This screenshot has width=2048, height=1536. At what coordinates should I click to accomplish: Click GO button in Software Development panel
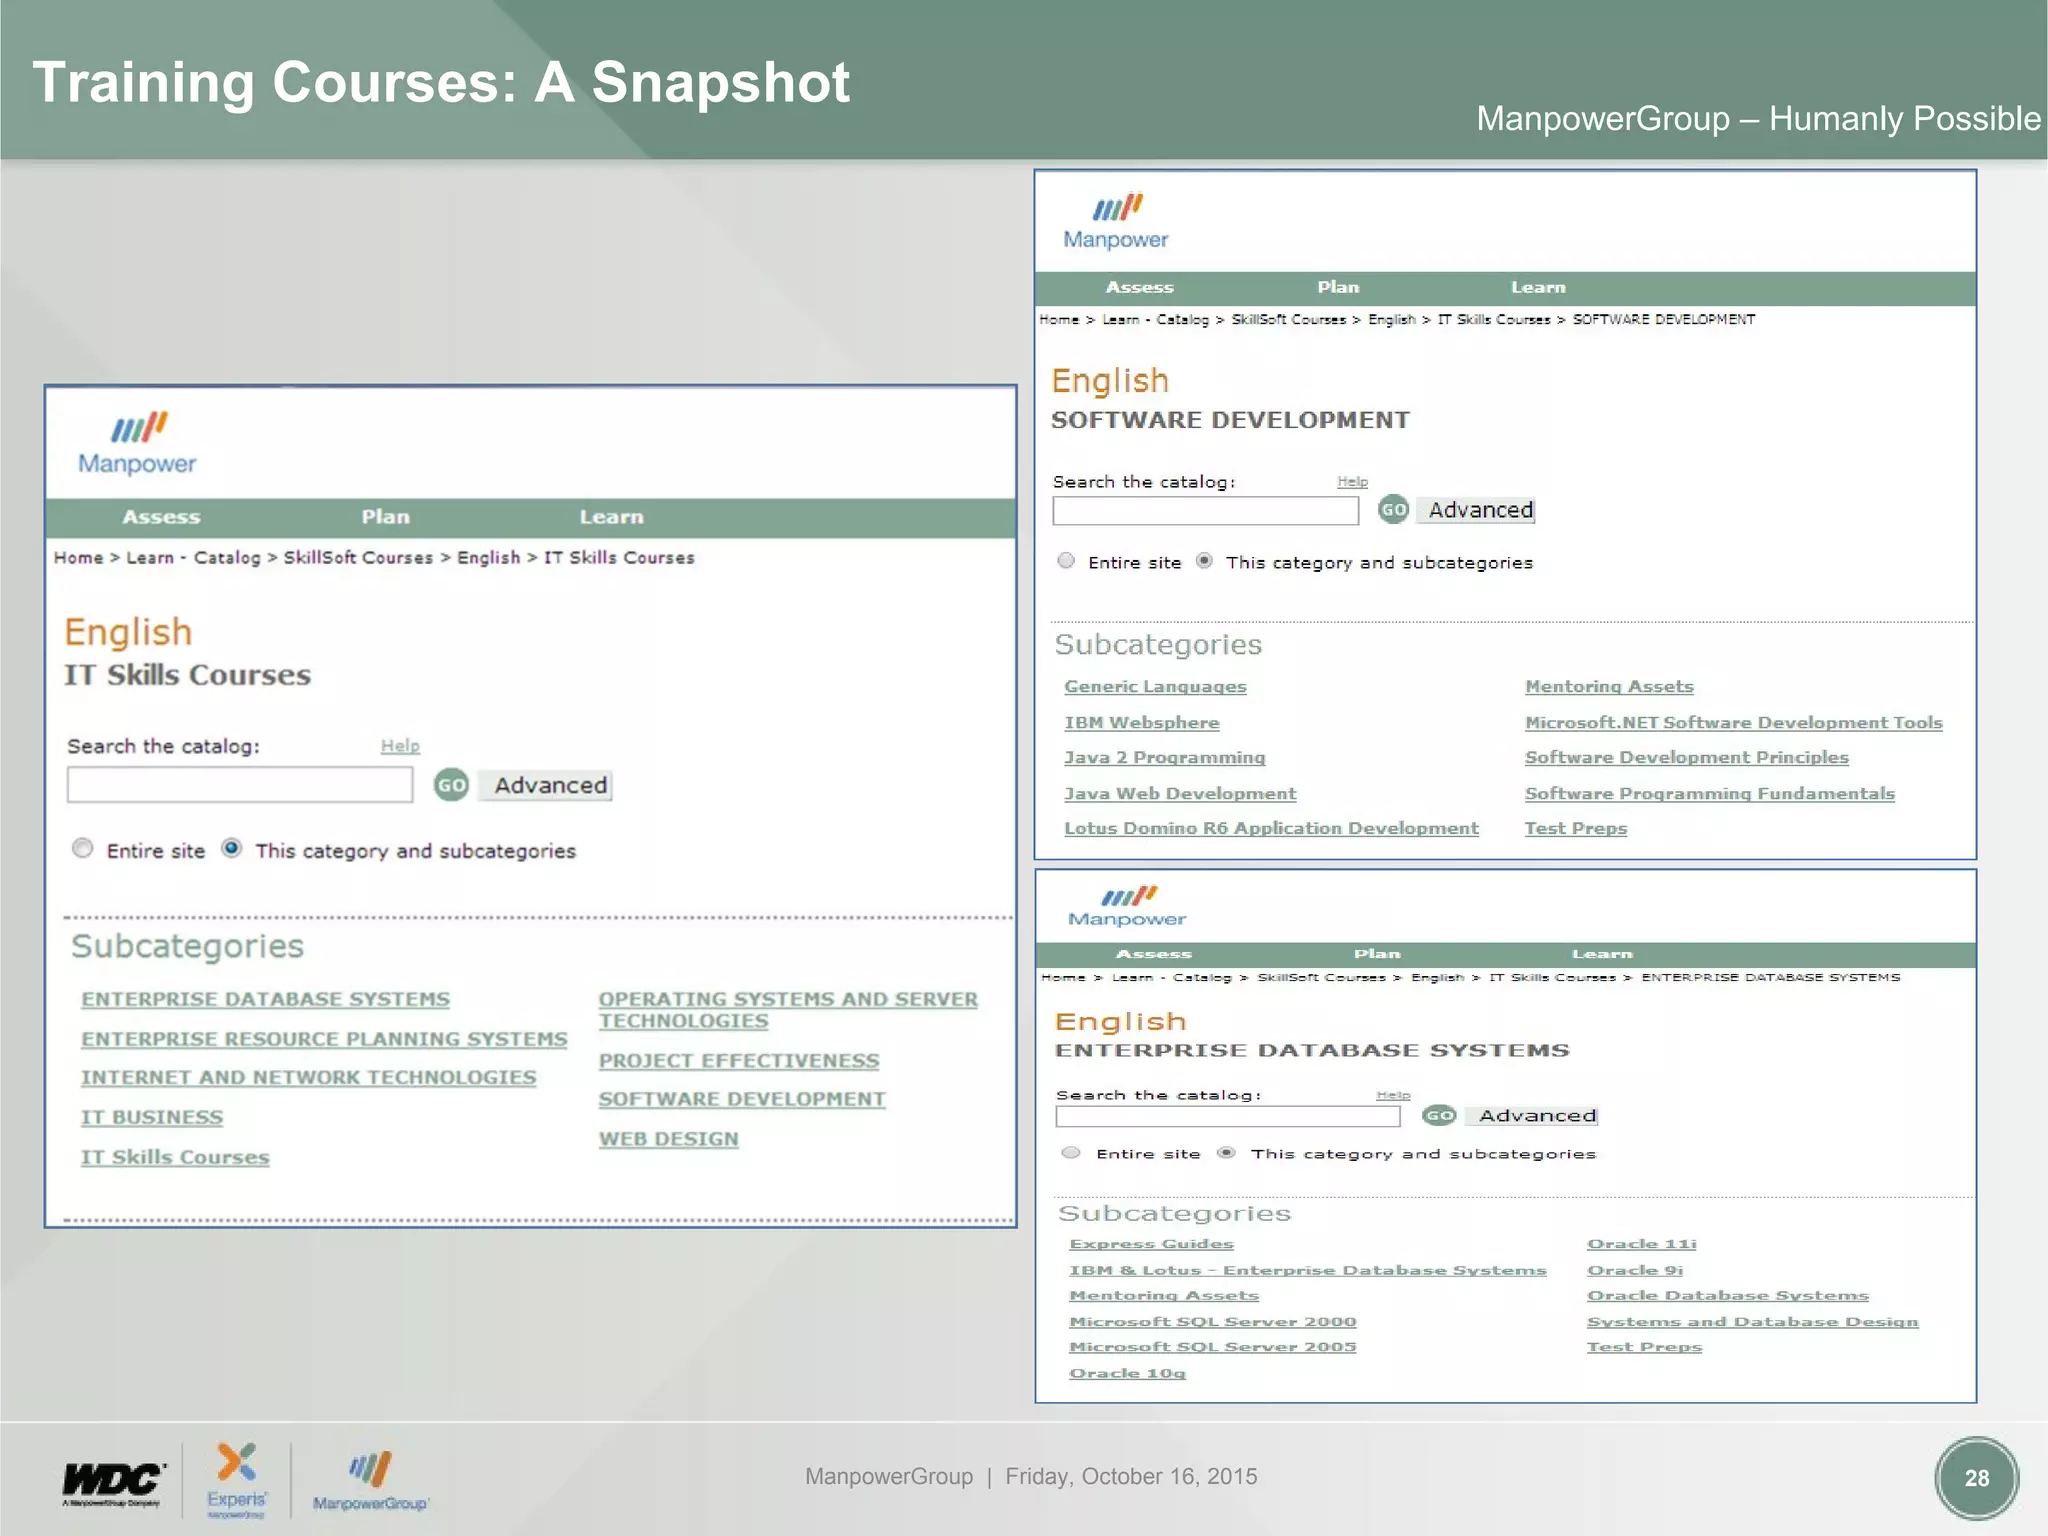pos(1393,509)
